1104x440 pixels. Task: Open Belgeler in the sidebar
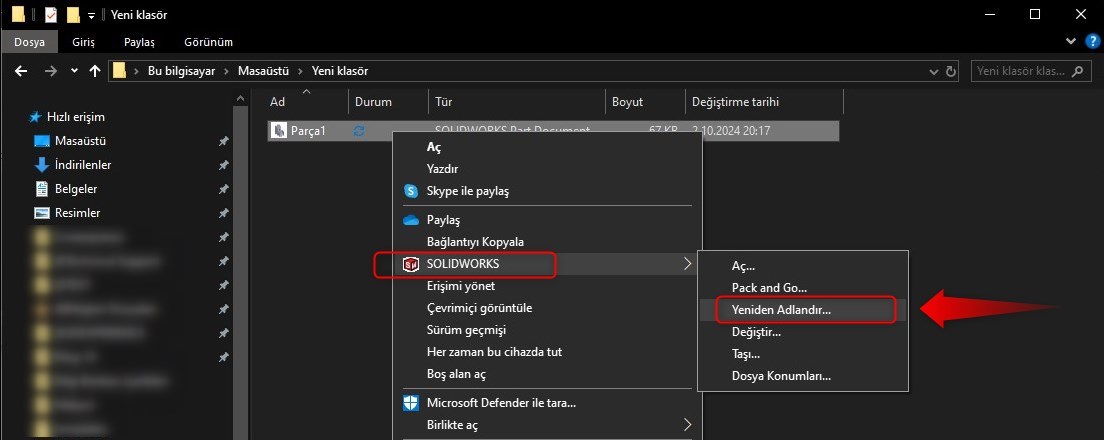click(76, 189)
